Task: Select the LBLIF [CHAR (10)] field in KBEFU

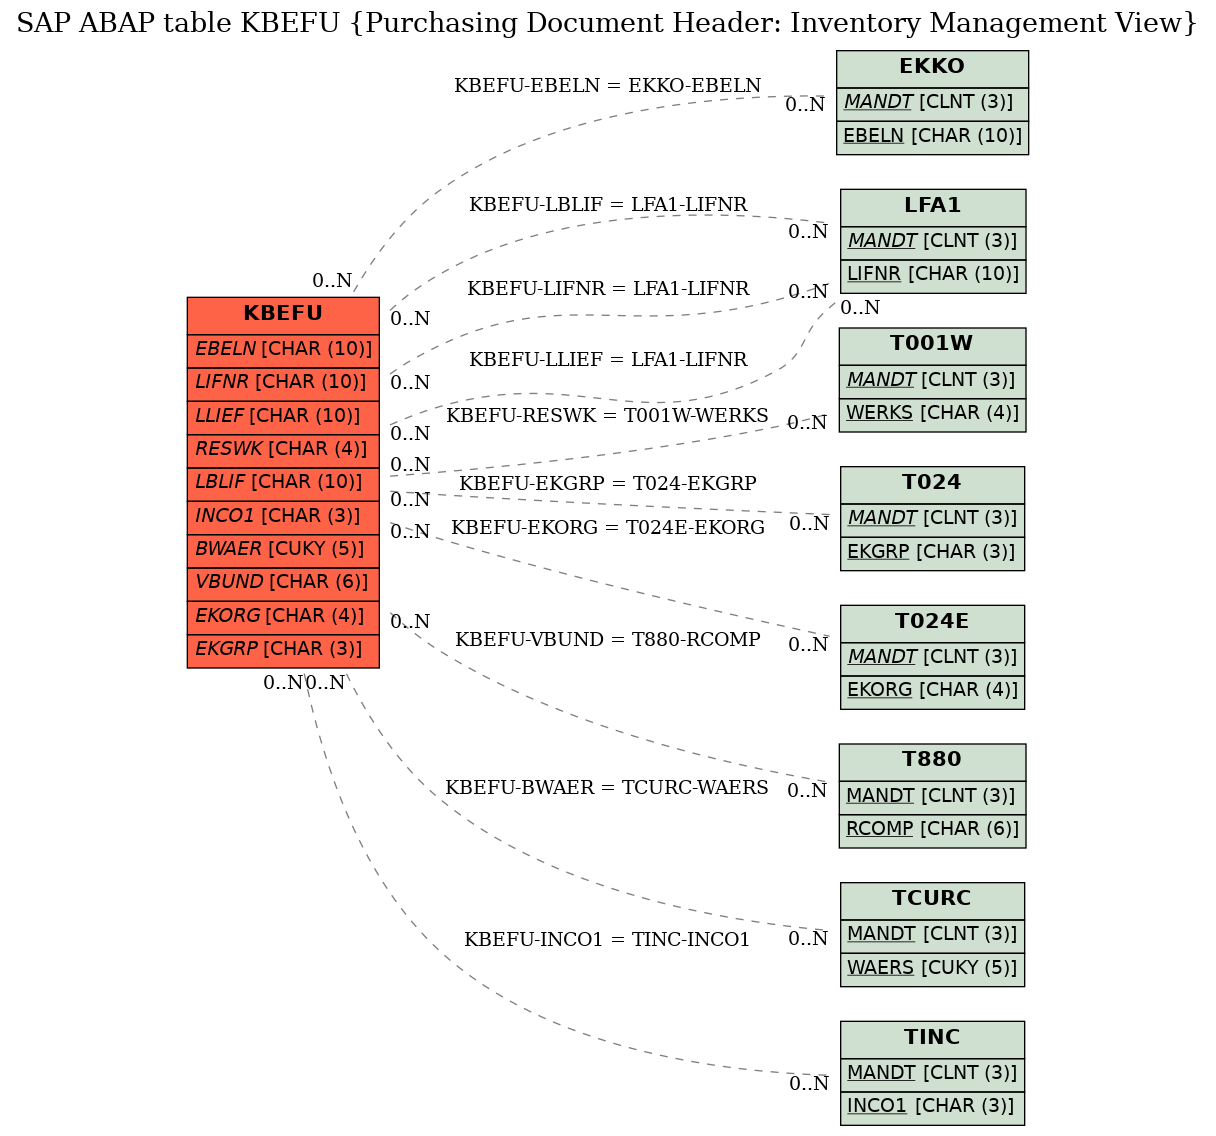Action: point(283,483)
